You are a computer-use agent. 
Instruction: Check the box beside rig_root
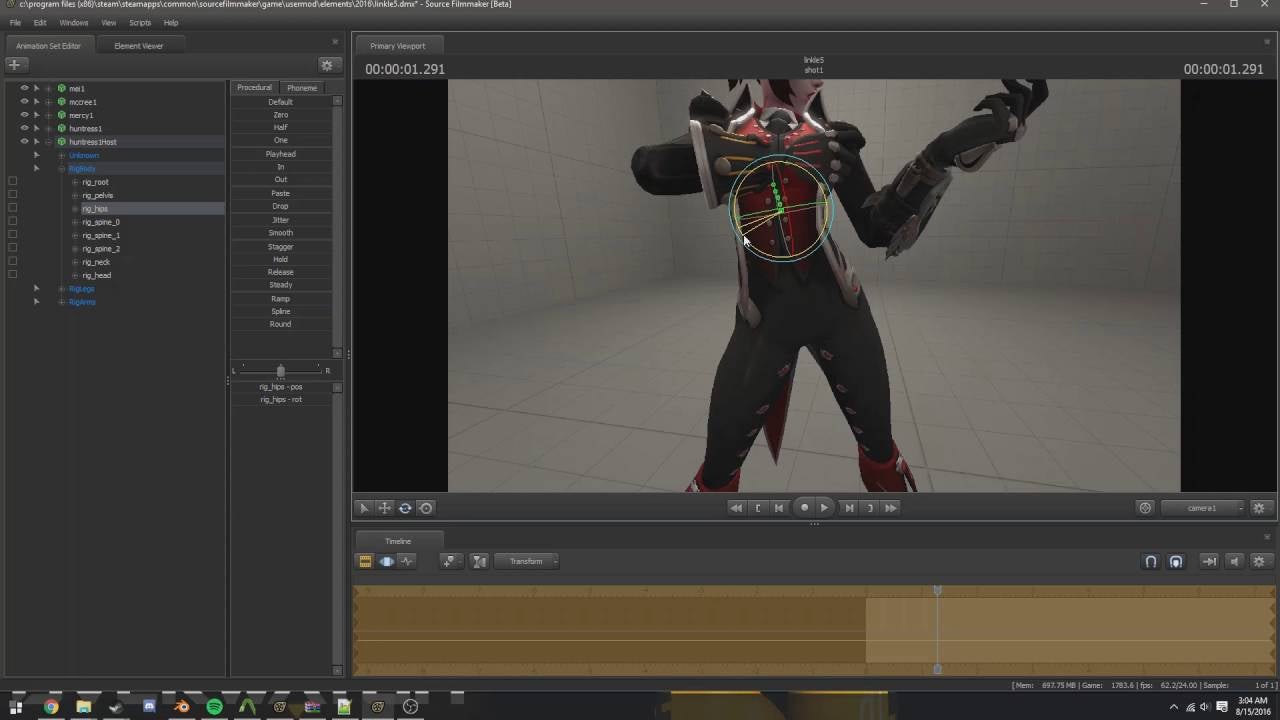(x=12, y=182)
